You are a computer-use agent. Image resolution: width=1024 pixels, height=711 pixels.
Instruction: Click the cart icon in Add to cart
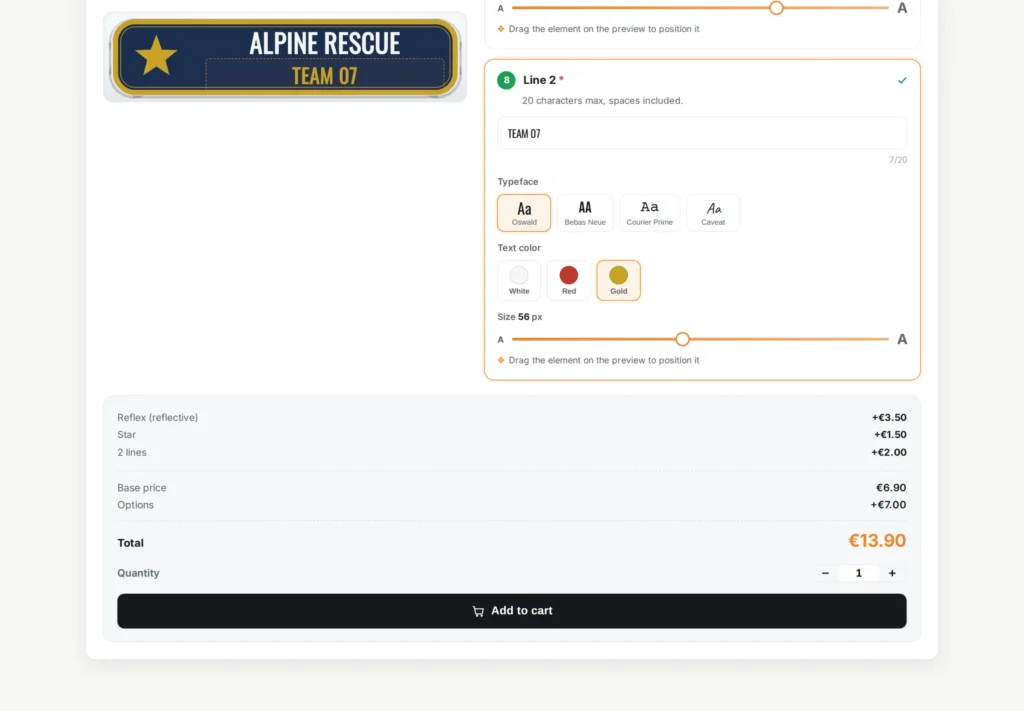[478, 611]
